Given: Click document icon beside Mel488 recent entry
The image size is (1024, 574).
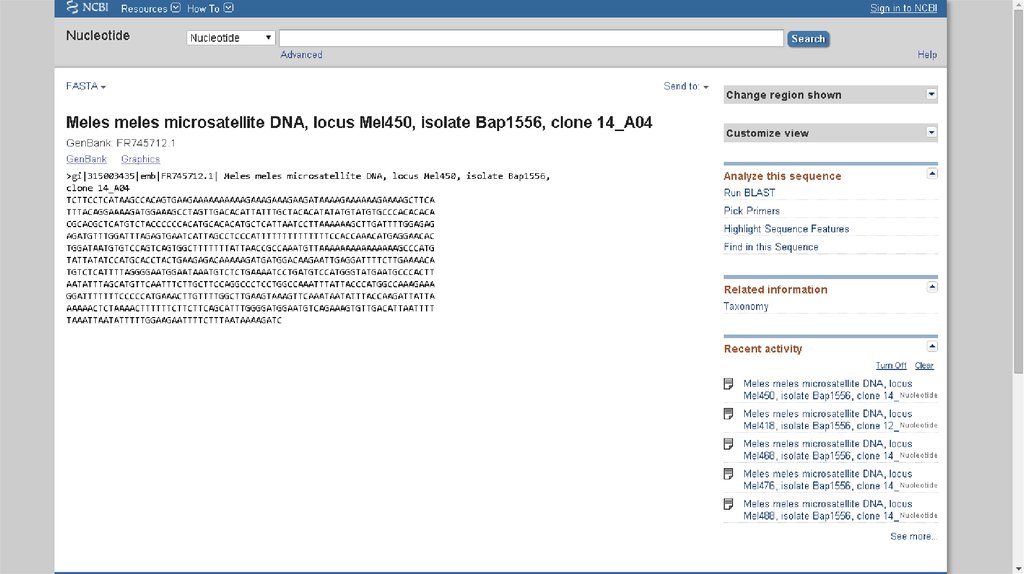Looking at the screenshot, I should 729,504.
